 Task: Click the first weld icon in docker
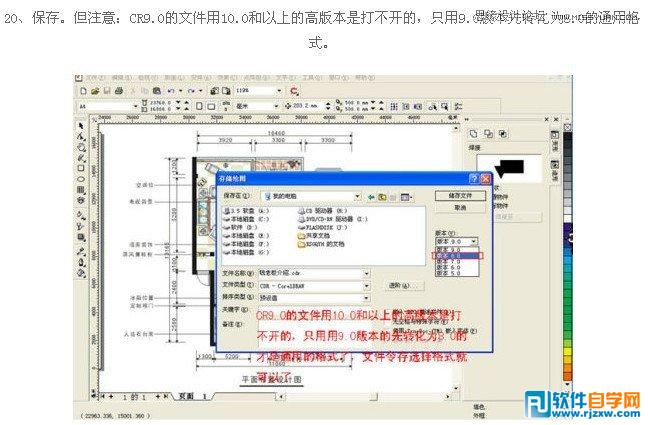(474, 134)
